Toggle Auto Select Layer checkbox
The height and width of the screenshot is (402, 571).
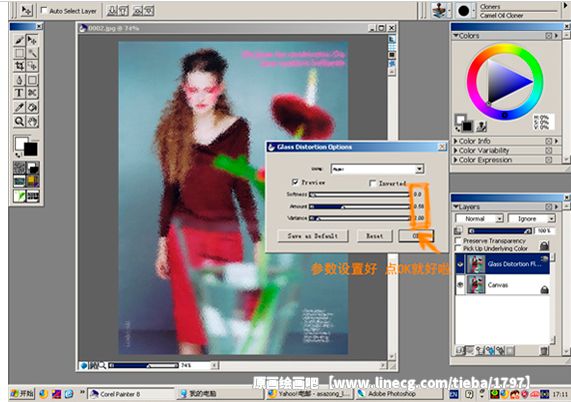[44, 11]
